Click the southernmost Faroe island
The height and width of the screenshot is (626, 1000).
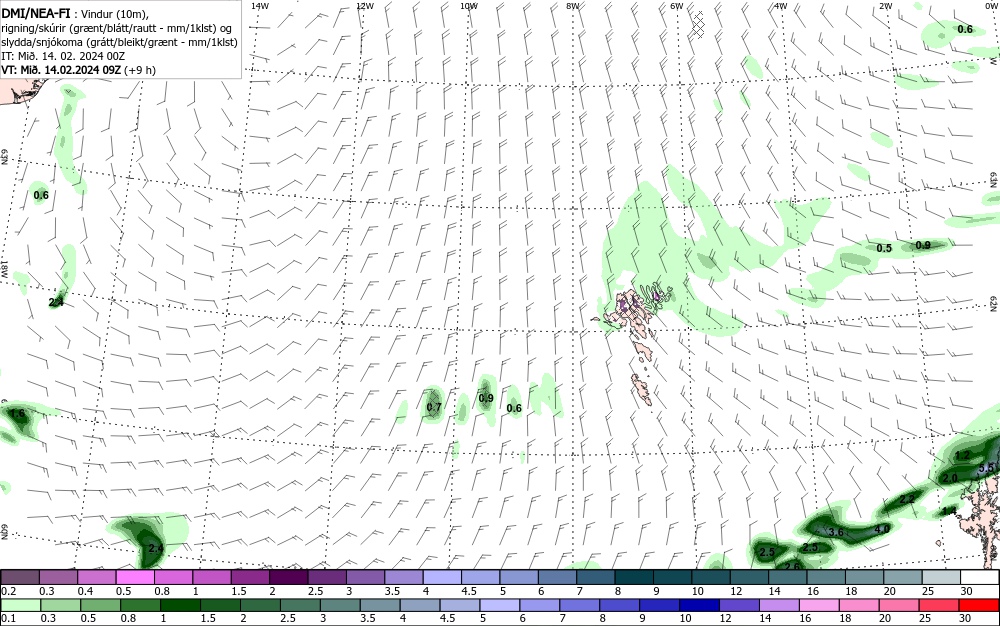coord(642,389)
